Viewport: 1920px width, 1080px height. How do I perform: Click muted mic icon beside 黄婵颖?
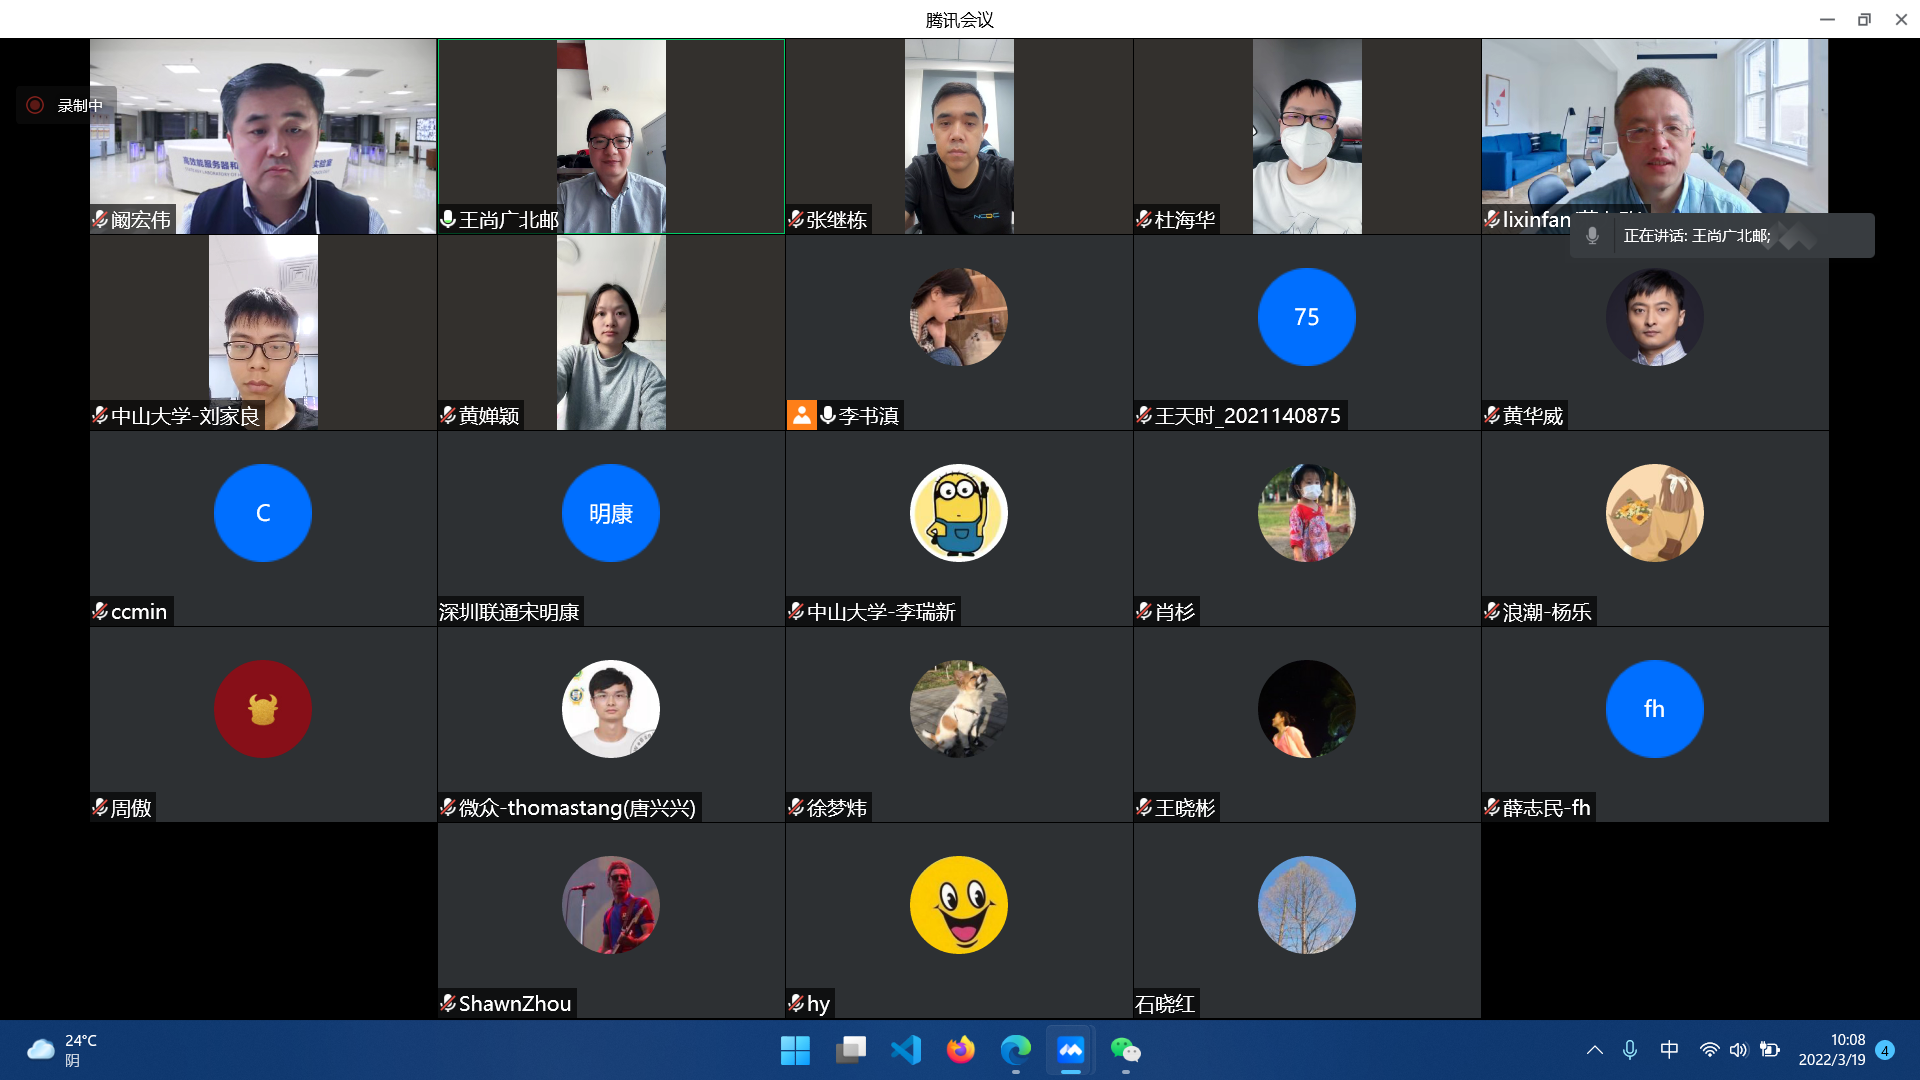point(448,415)
